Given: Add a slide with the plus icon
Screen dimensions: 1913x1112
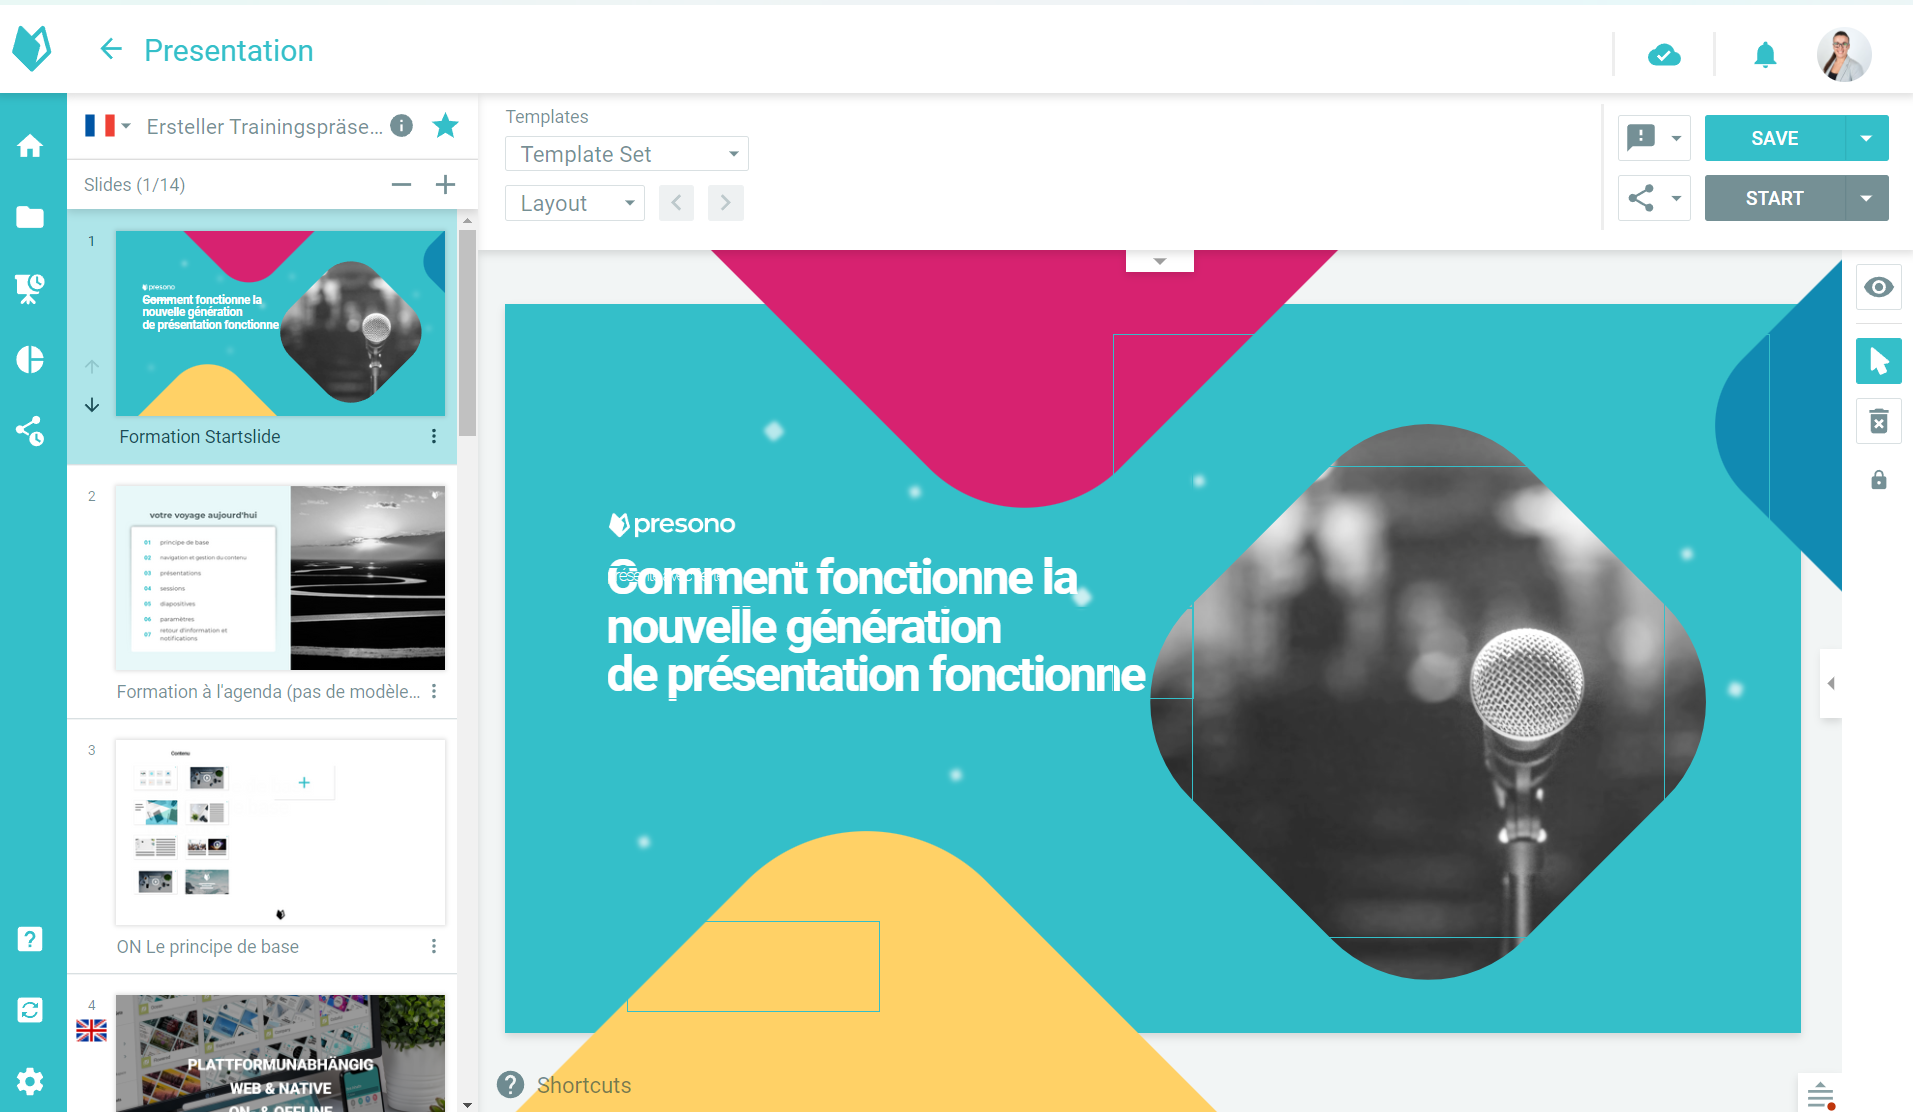Looking at the screenshot, I should pyautogui.click(x=445, y=184).
